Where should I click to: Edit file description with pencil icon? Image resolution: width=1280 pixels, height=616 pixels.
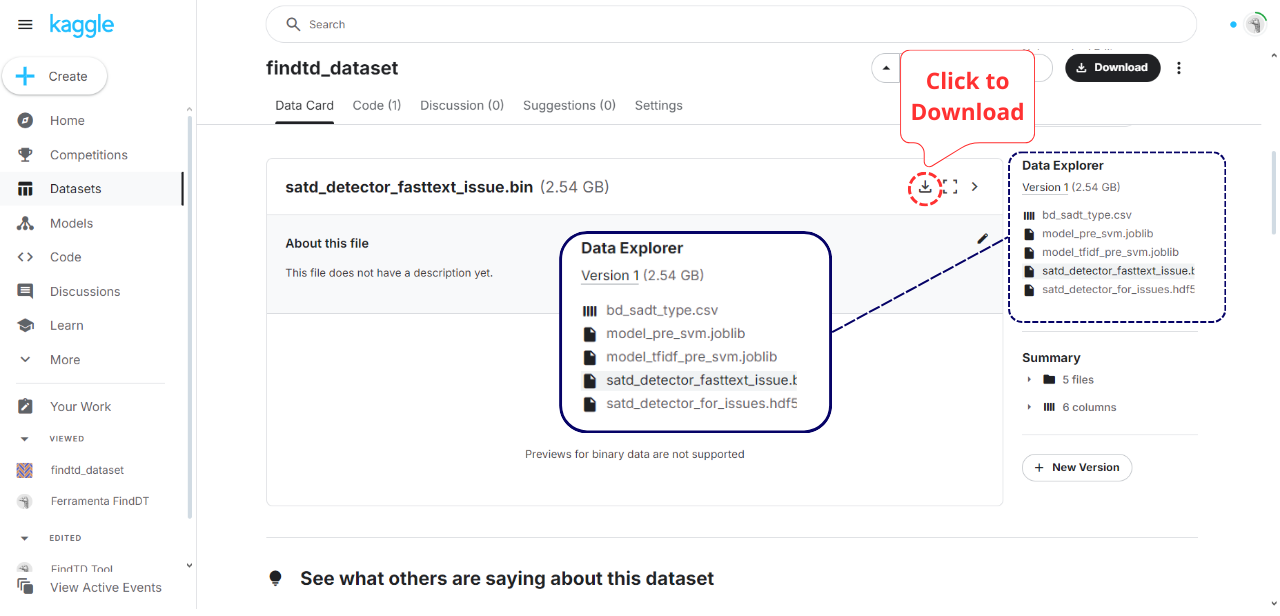tap(982, 238)
